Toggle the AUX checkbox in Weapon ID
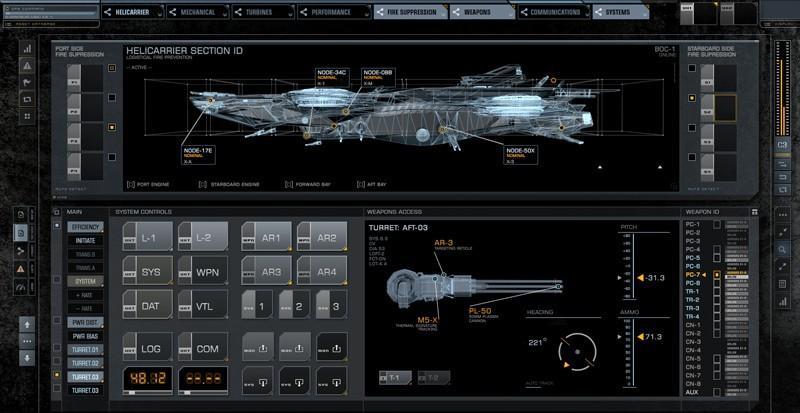This screenshot has height=413, width=800. [x=717, y=392]
